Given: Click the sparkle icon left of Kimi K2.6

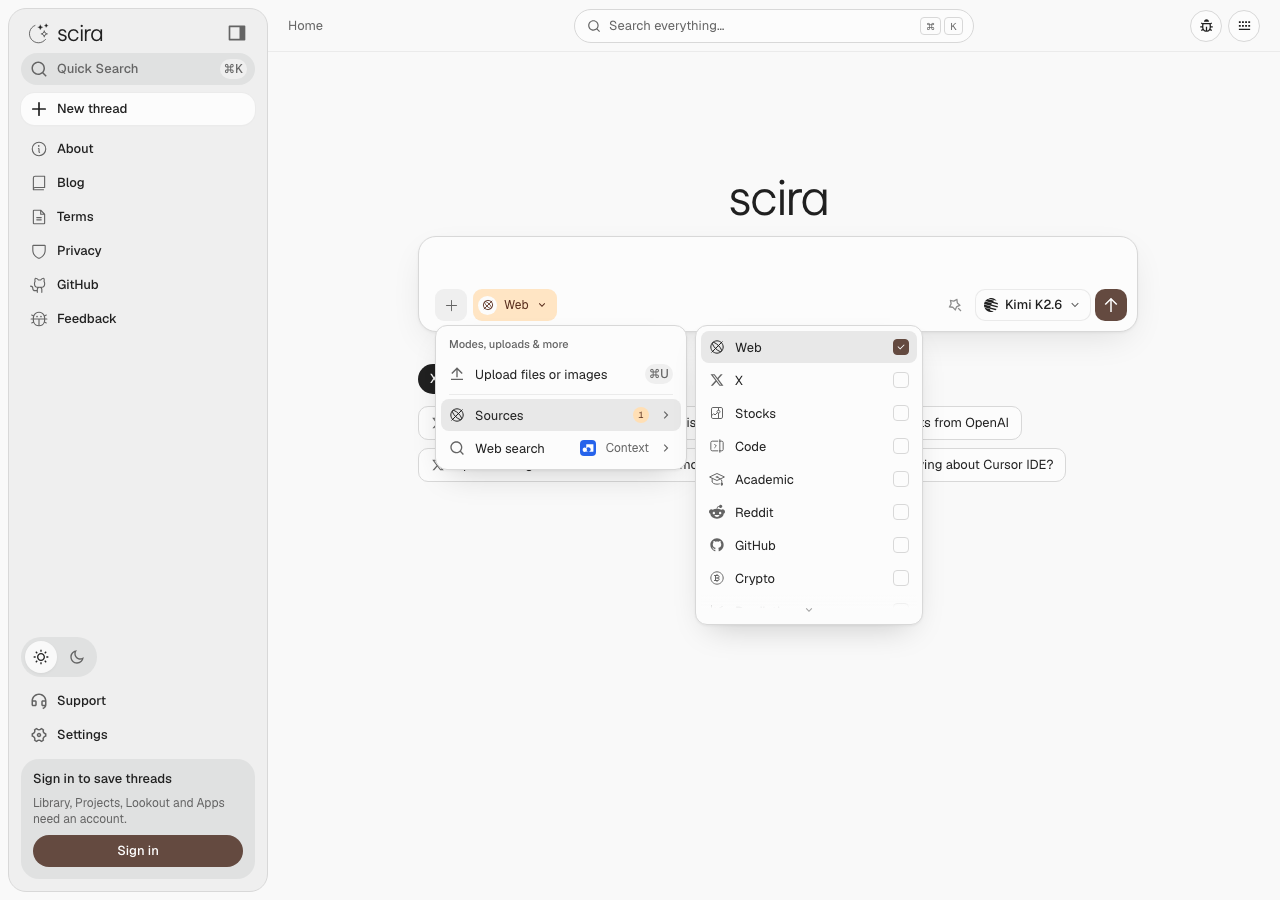Looking at the screenshot, I should point(955,305).
